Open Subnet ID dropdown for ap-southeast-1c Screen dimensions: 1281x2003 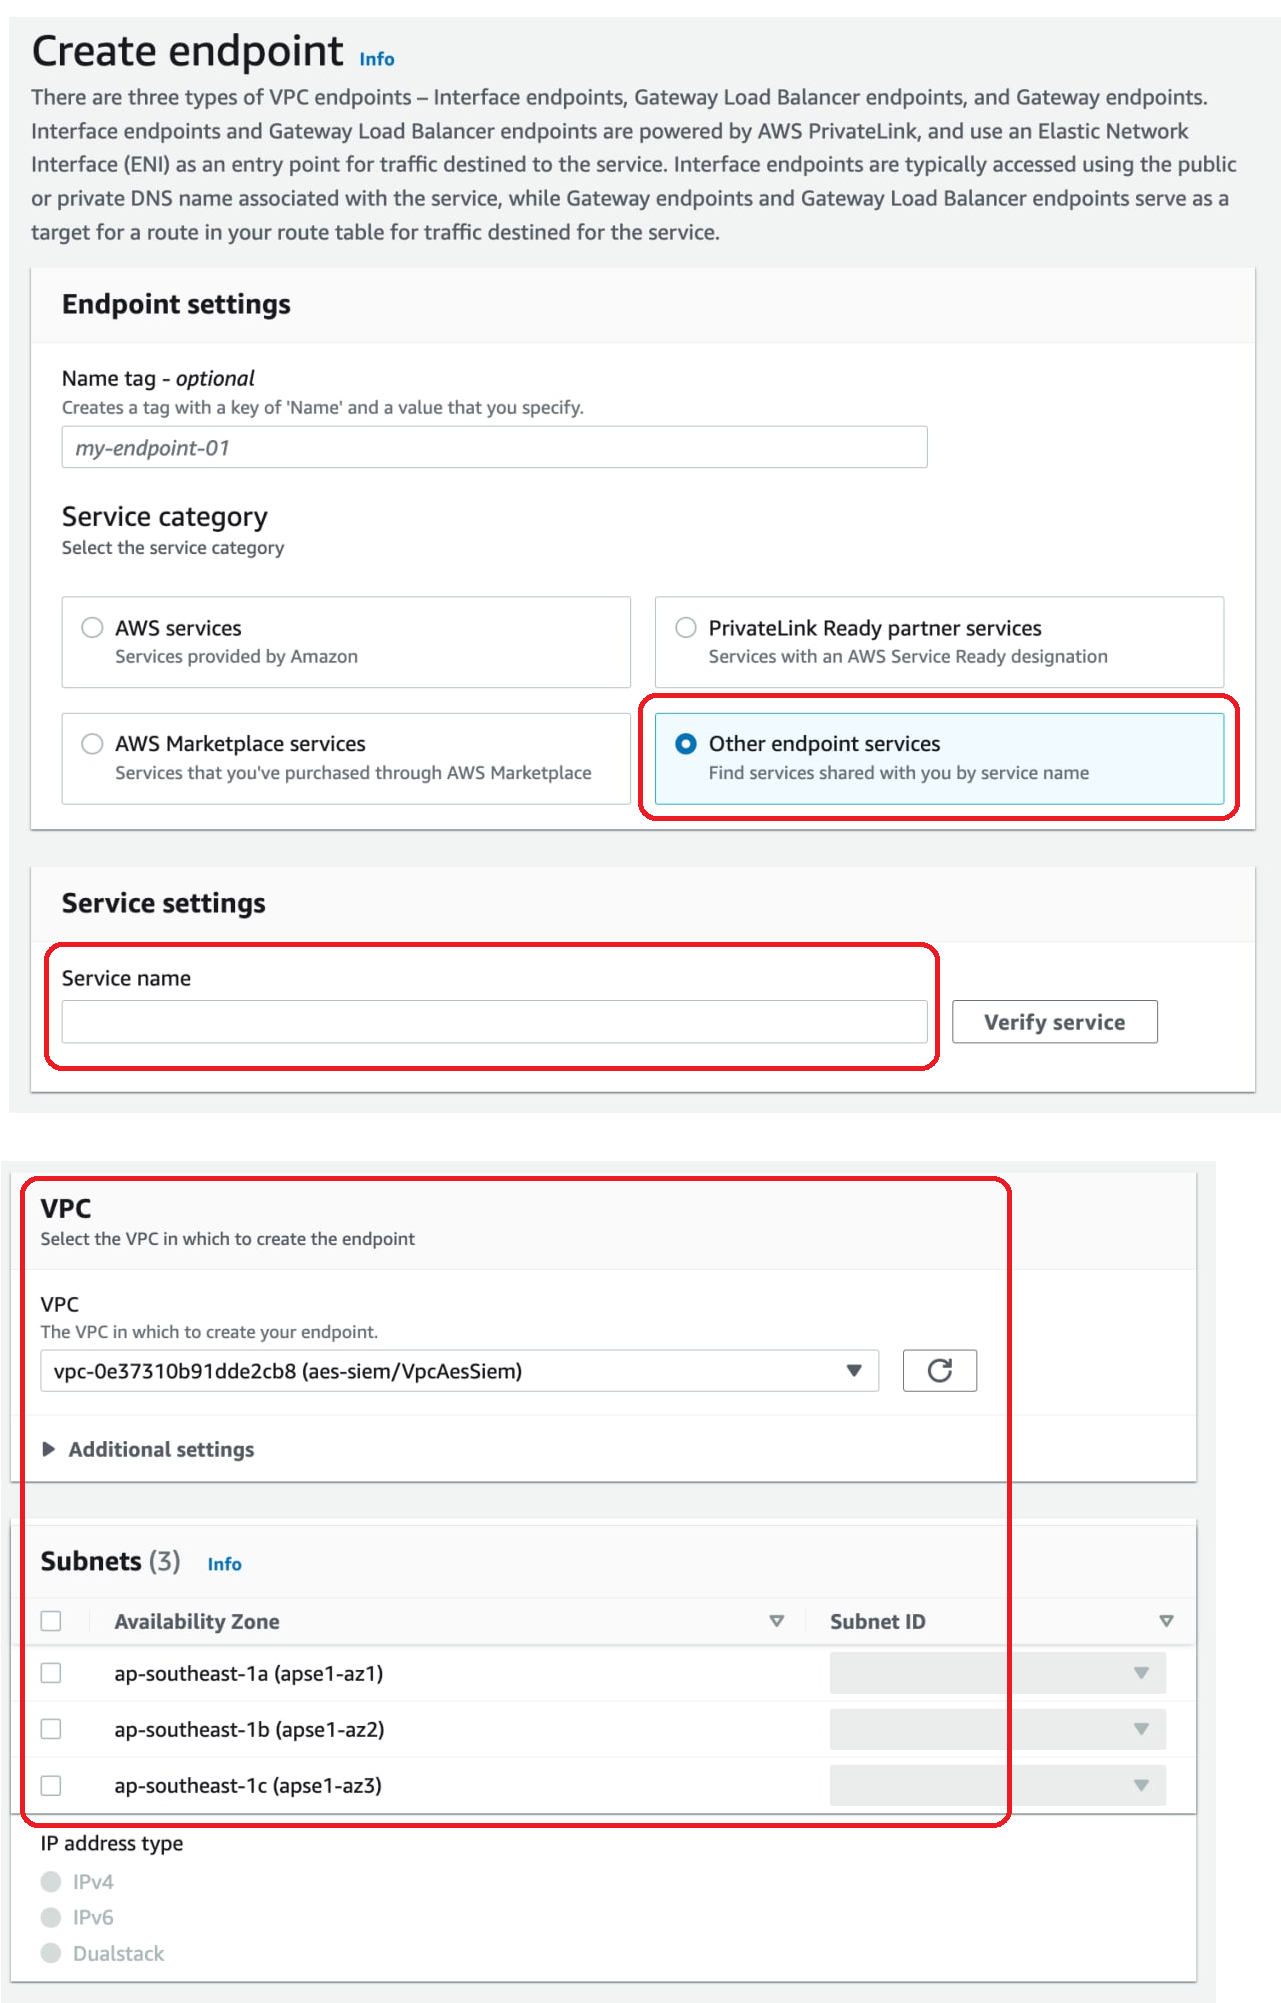pos(997,1785)
